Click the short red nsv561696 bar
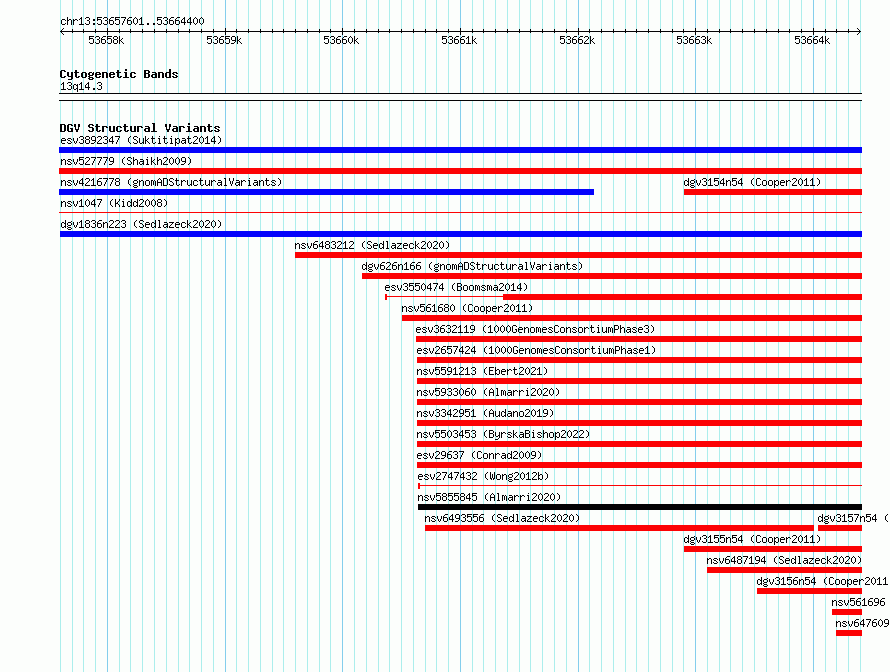890x672 pixels. [846, 612]
